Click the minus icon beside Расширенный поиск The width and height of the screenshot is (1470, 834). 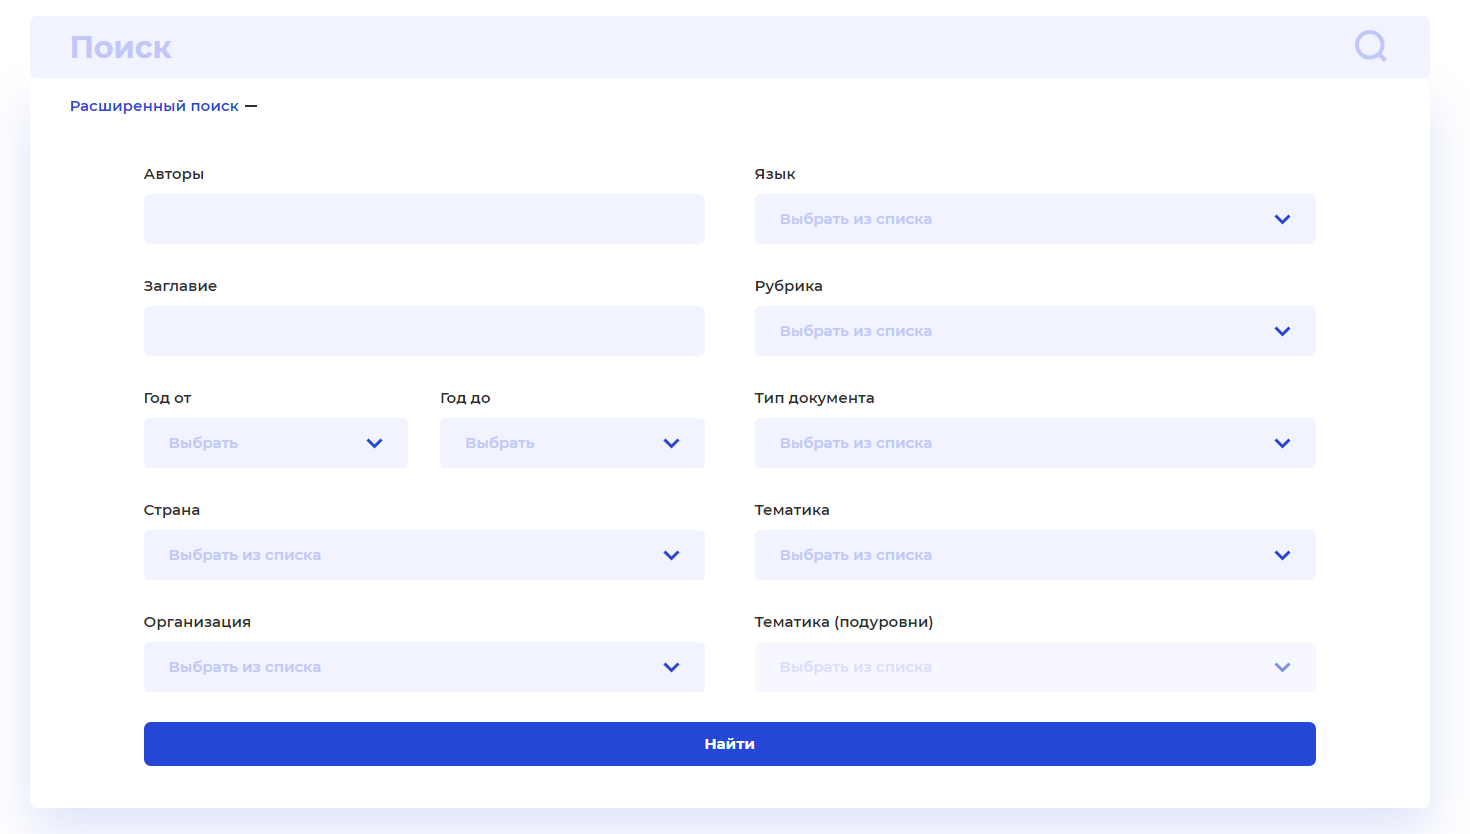pyautogui.click(x=251, y=106)
